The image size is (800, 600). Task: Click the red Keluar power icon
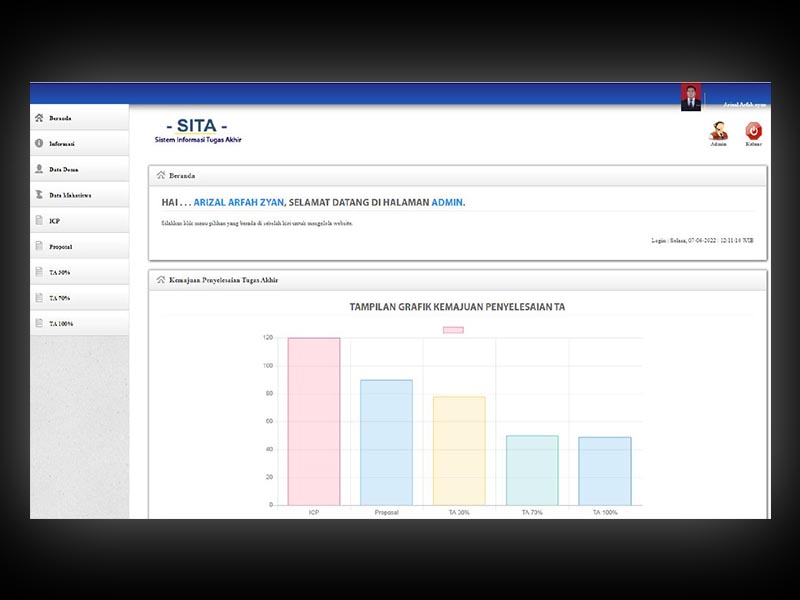coord(753,130)
